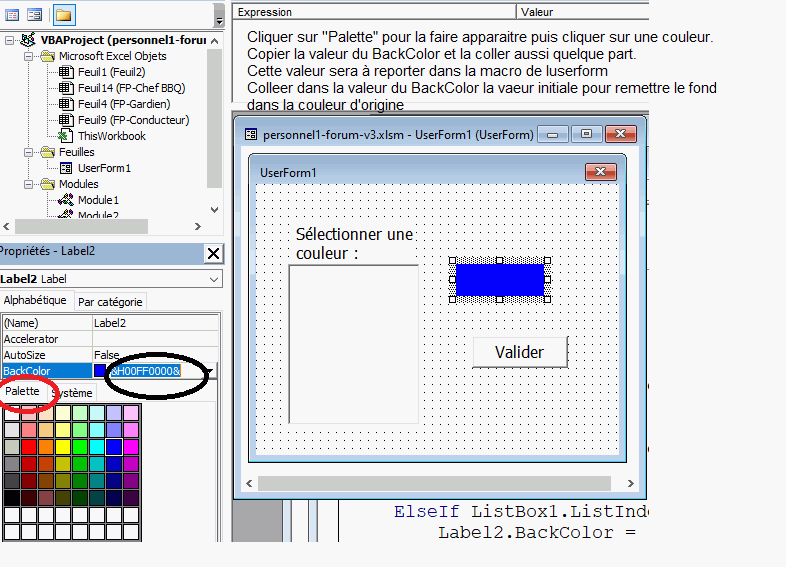Select Feuil9 (FP-Conducteur) sheet
This screenshot has width=786, height=567.
tap(133, 120)
